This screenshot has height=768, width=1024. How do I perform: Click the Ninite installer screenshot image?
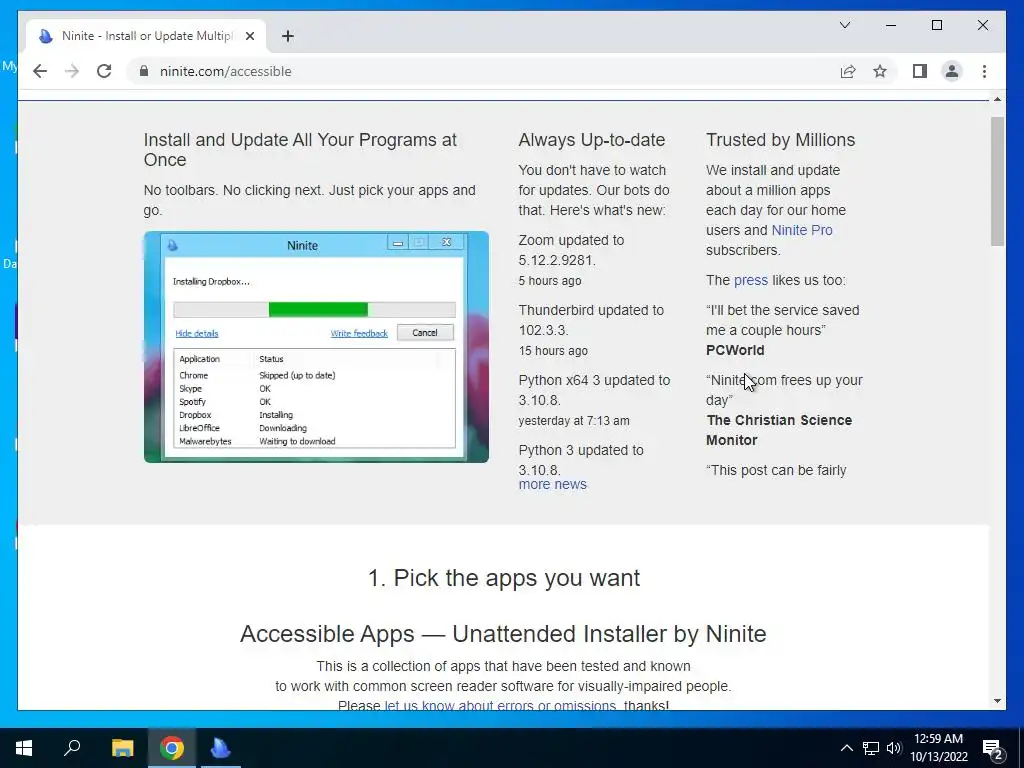[316, 347]
